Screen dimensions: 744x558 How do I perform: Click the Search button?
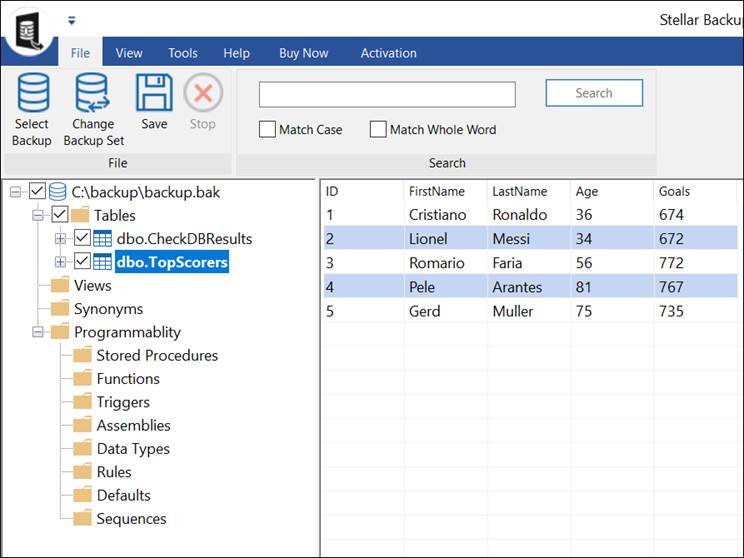593,93
